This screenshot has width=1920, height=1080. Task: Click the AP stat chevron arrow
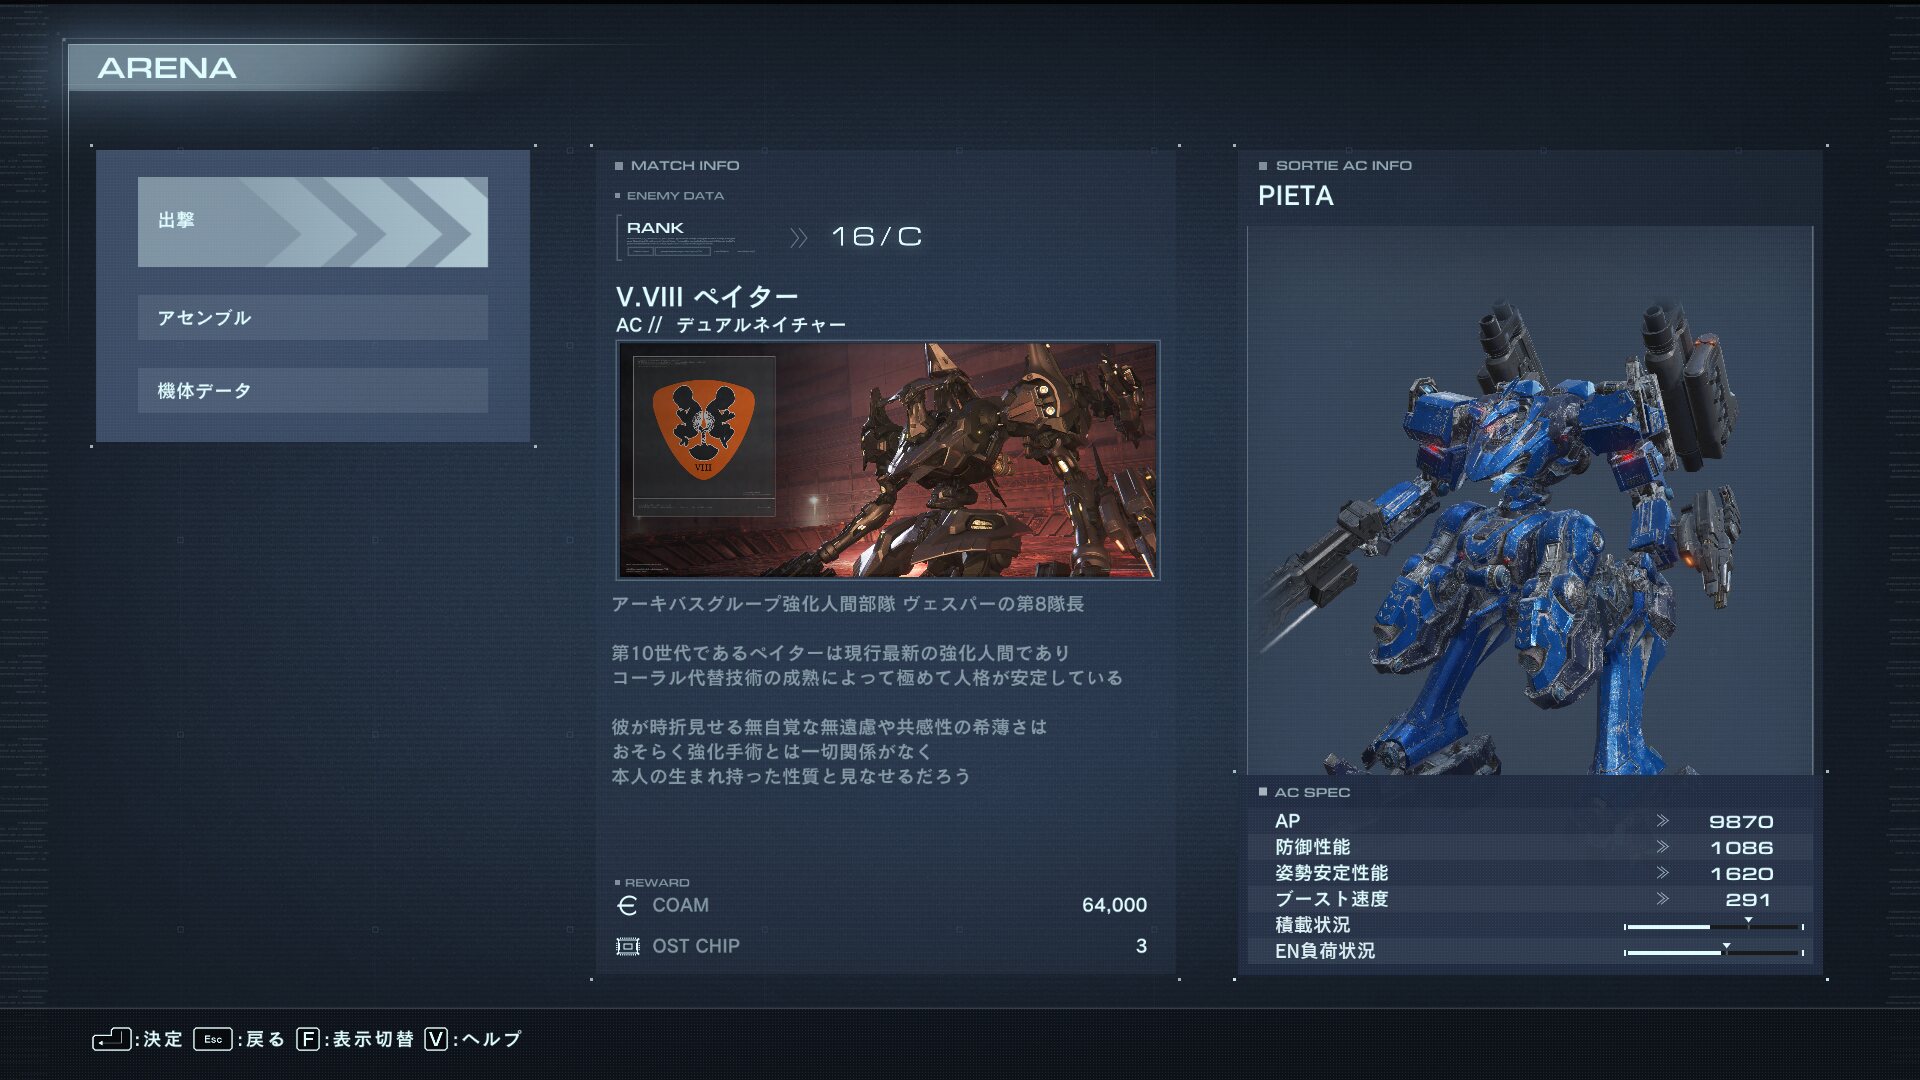(x=1662, y=821)
